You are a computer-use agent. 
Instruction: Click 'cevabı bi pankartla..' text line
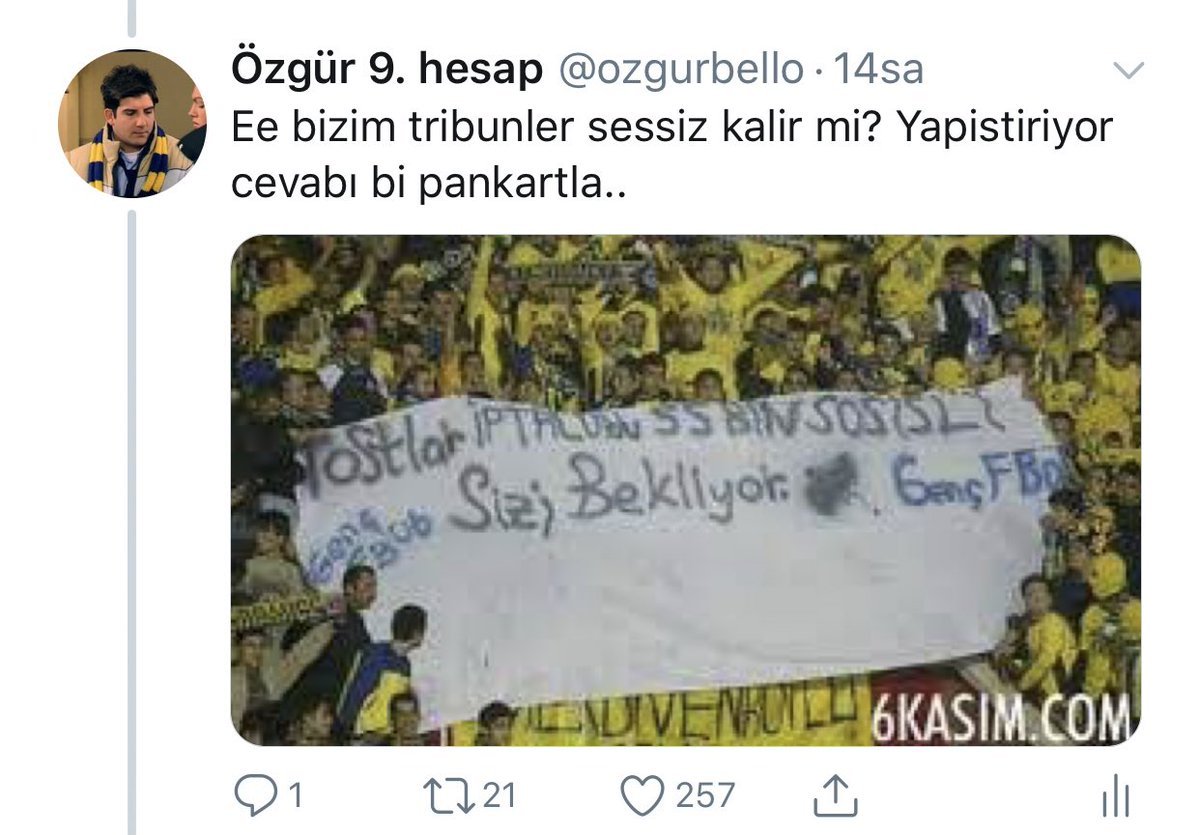point(428,184)
